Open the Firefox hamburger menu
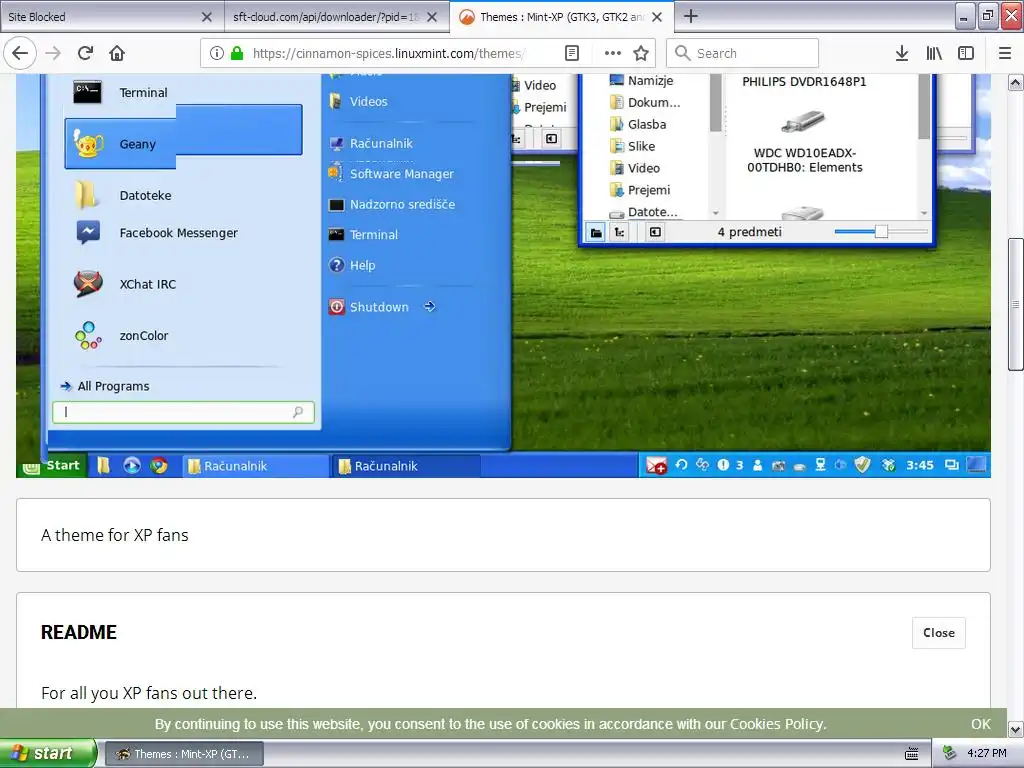The width and height of the screenshot is (1024, 768). (1005, 53)
